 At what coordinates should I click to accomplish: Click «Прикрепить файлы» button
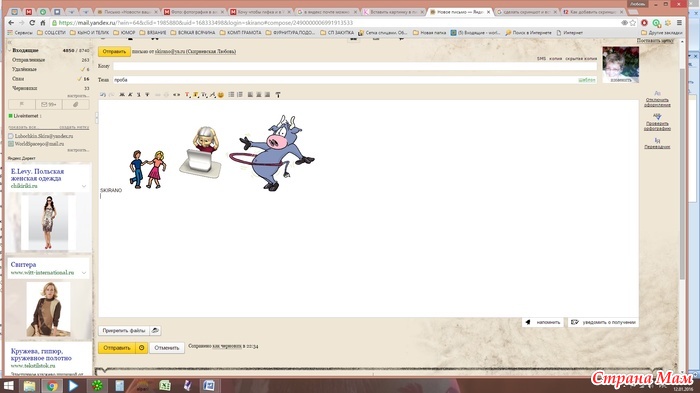pyautogui.click(x=124, y=330)
